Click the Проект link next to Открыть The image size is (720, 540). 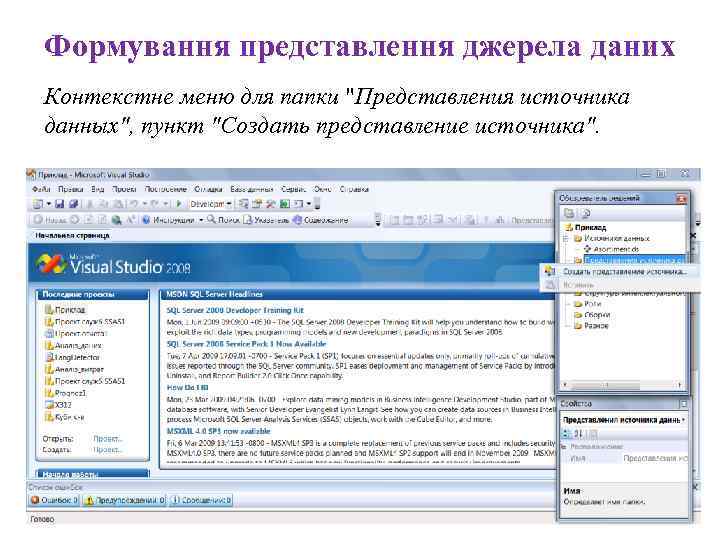(x=108, y=439)
